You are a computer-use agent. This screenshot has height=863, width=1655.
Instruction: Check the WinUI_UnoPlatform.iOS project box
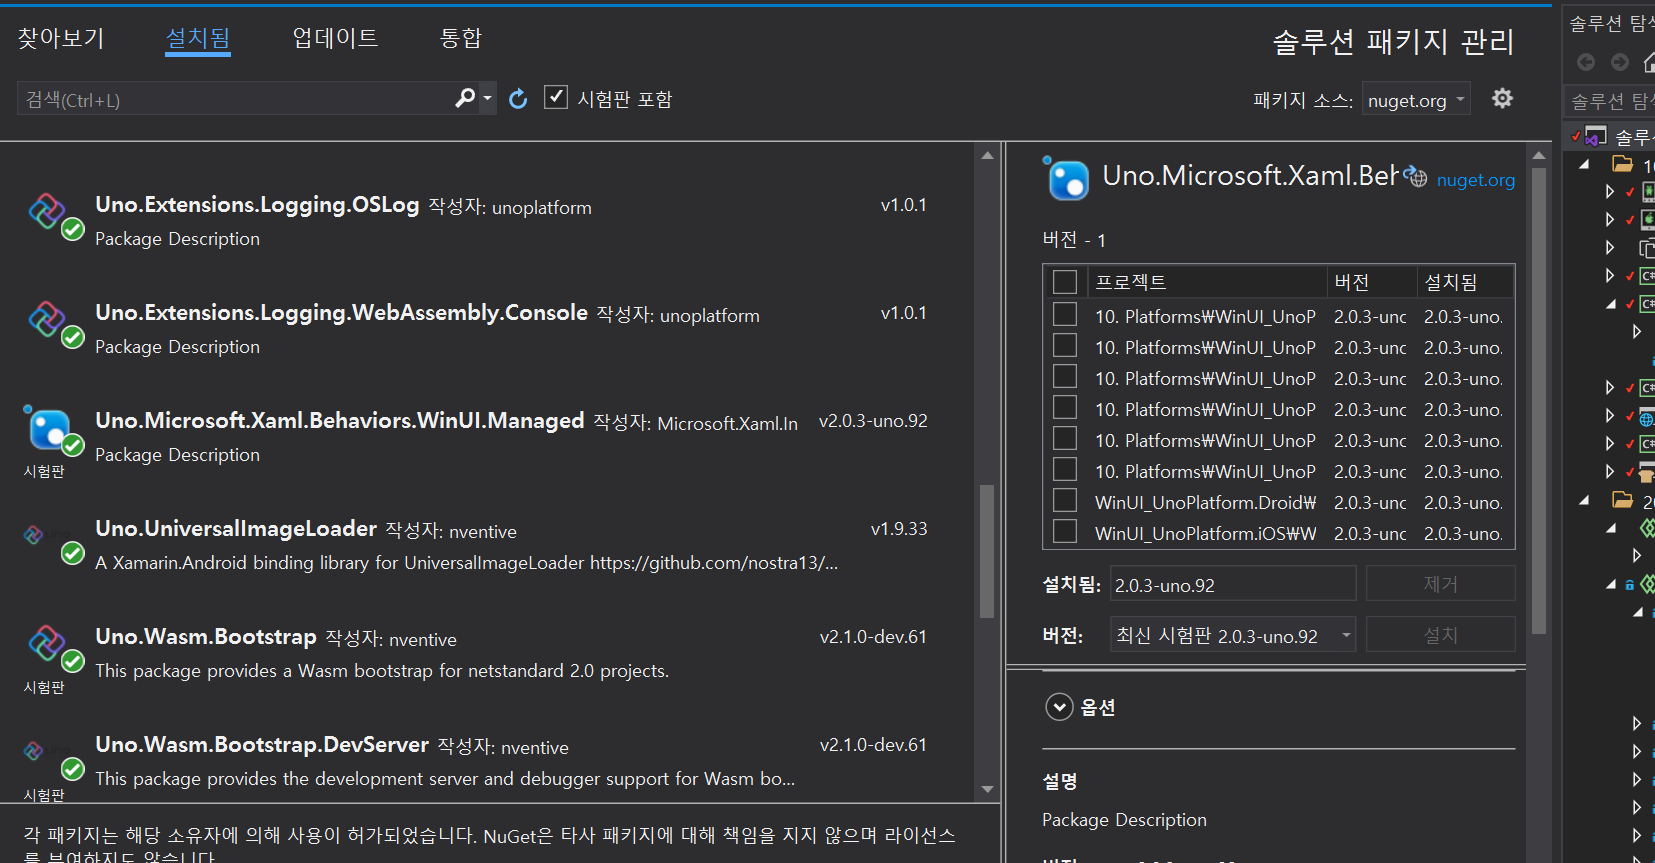1065,531
